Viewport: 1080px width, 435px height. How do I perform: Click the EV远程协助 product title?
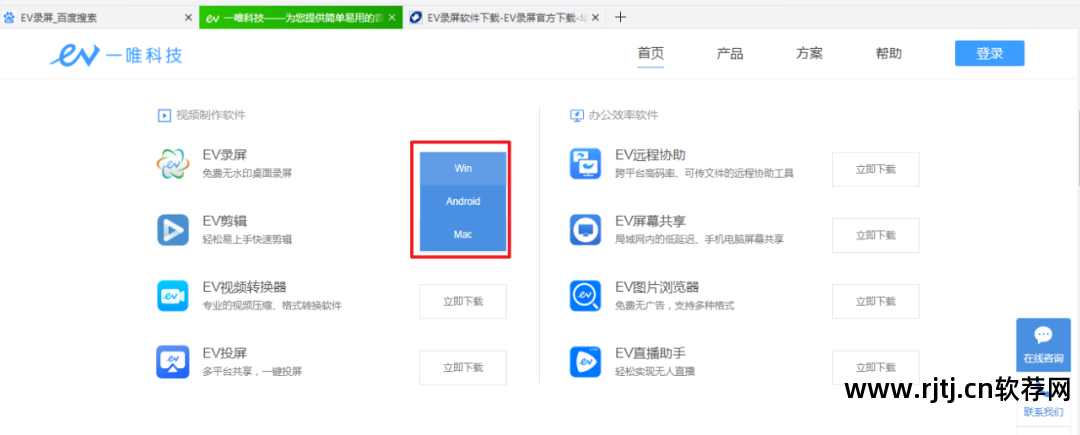pos(650,156)
